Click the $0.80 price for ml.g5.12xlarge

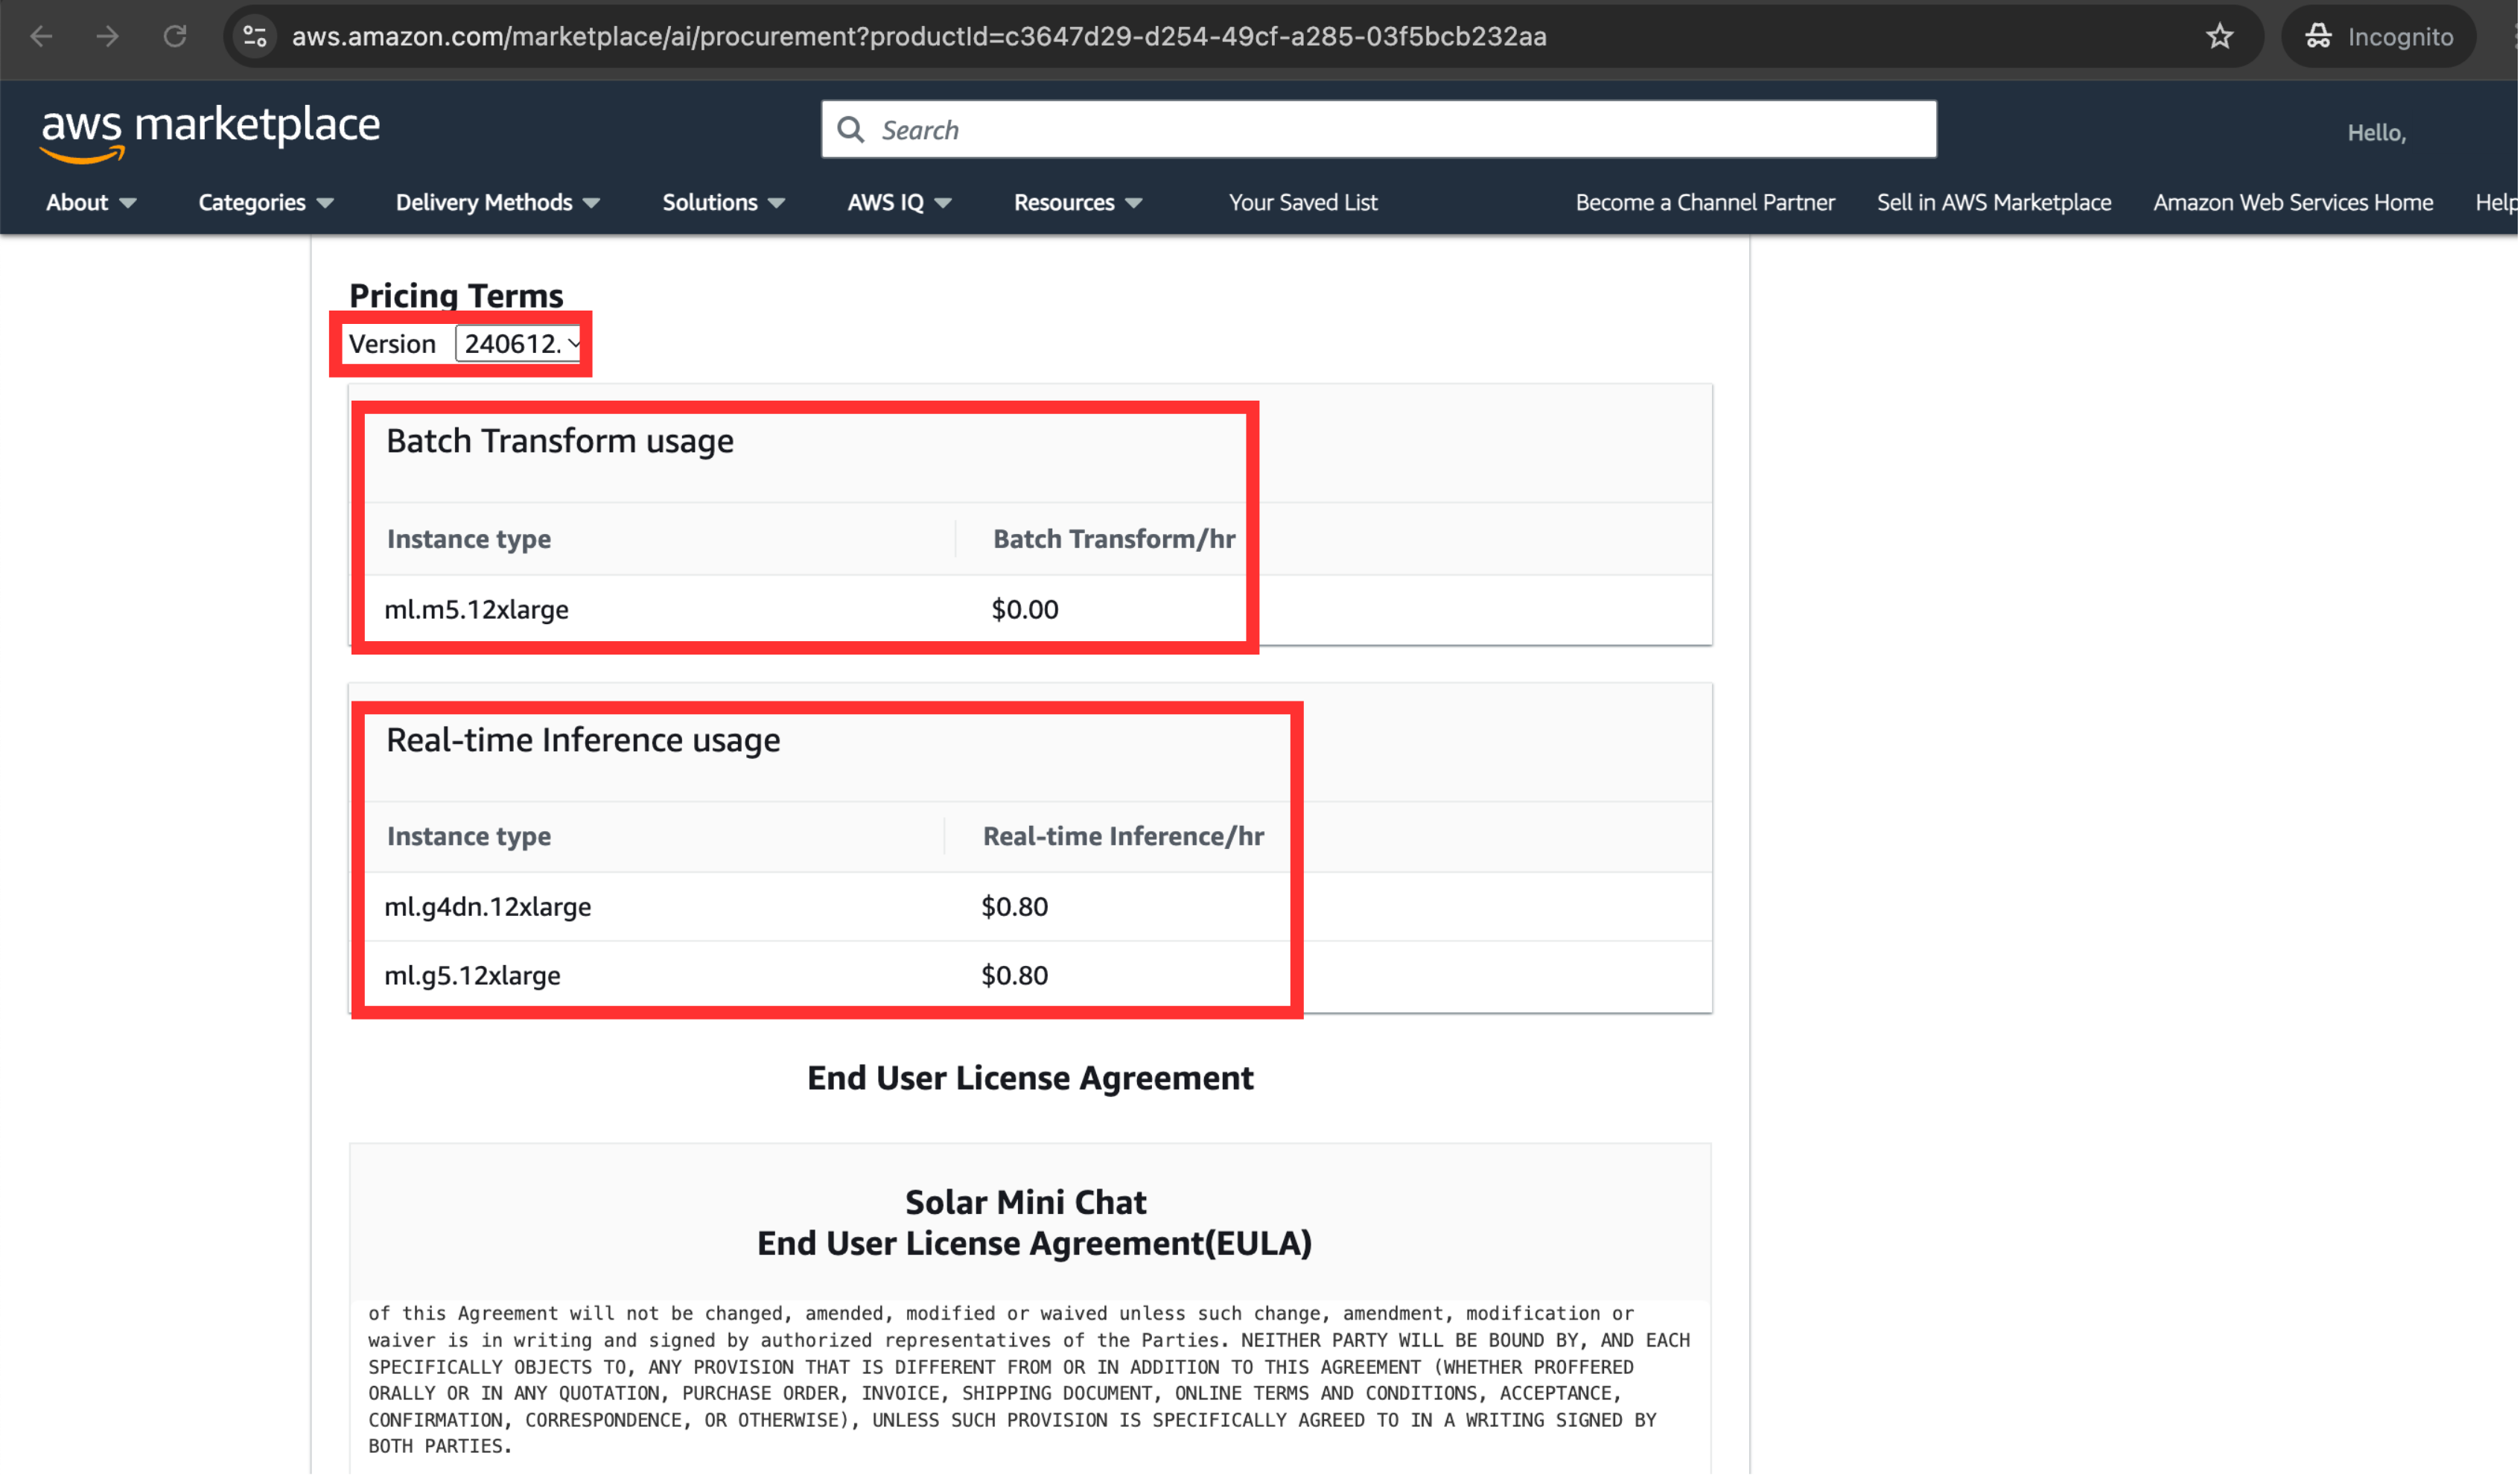tap(1015, 976)
